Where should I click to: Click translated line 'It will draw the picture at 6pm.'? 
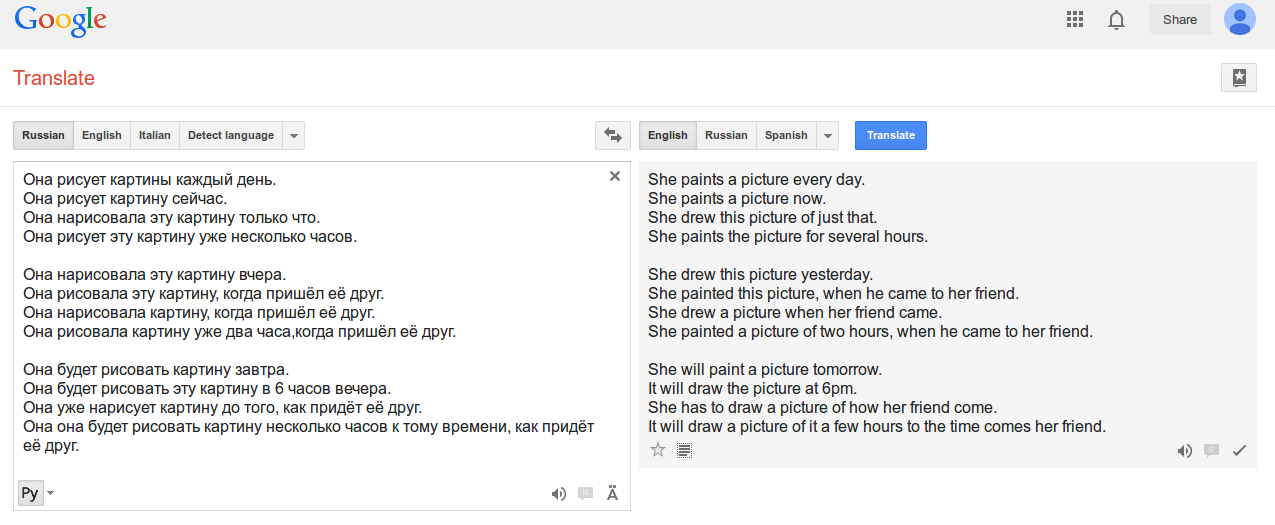coord(753,388)
